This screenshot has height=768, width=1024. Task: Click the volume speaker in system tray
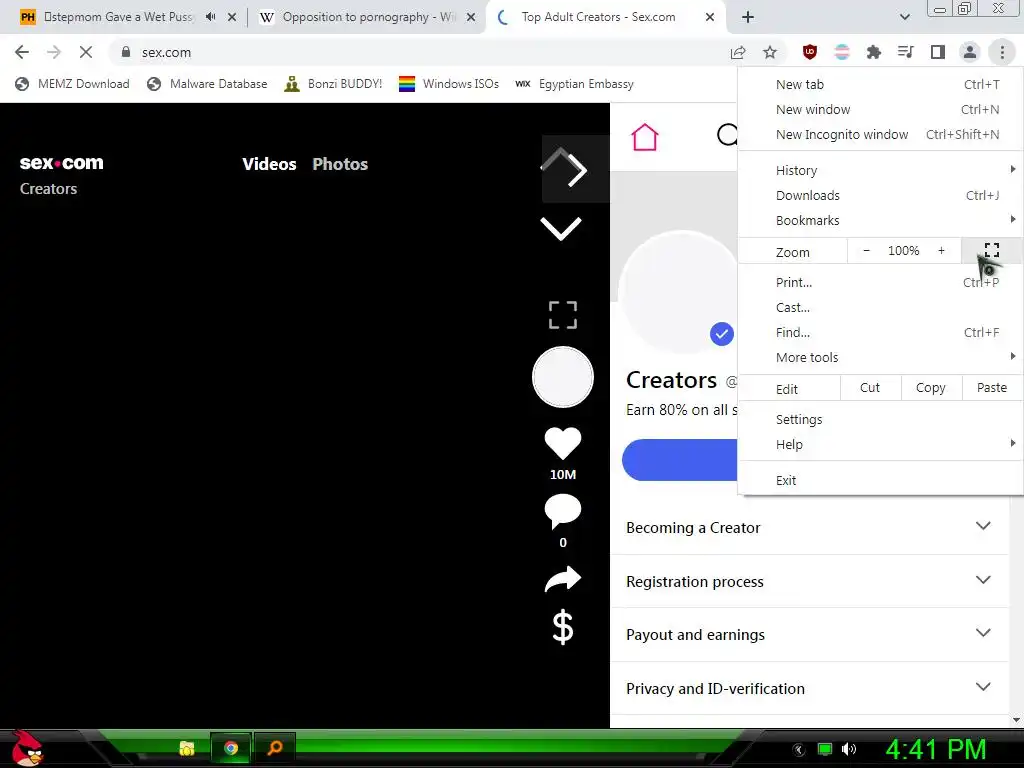[x=849, y=749]
